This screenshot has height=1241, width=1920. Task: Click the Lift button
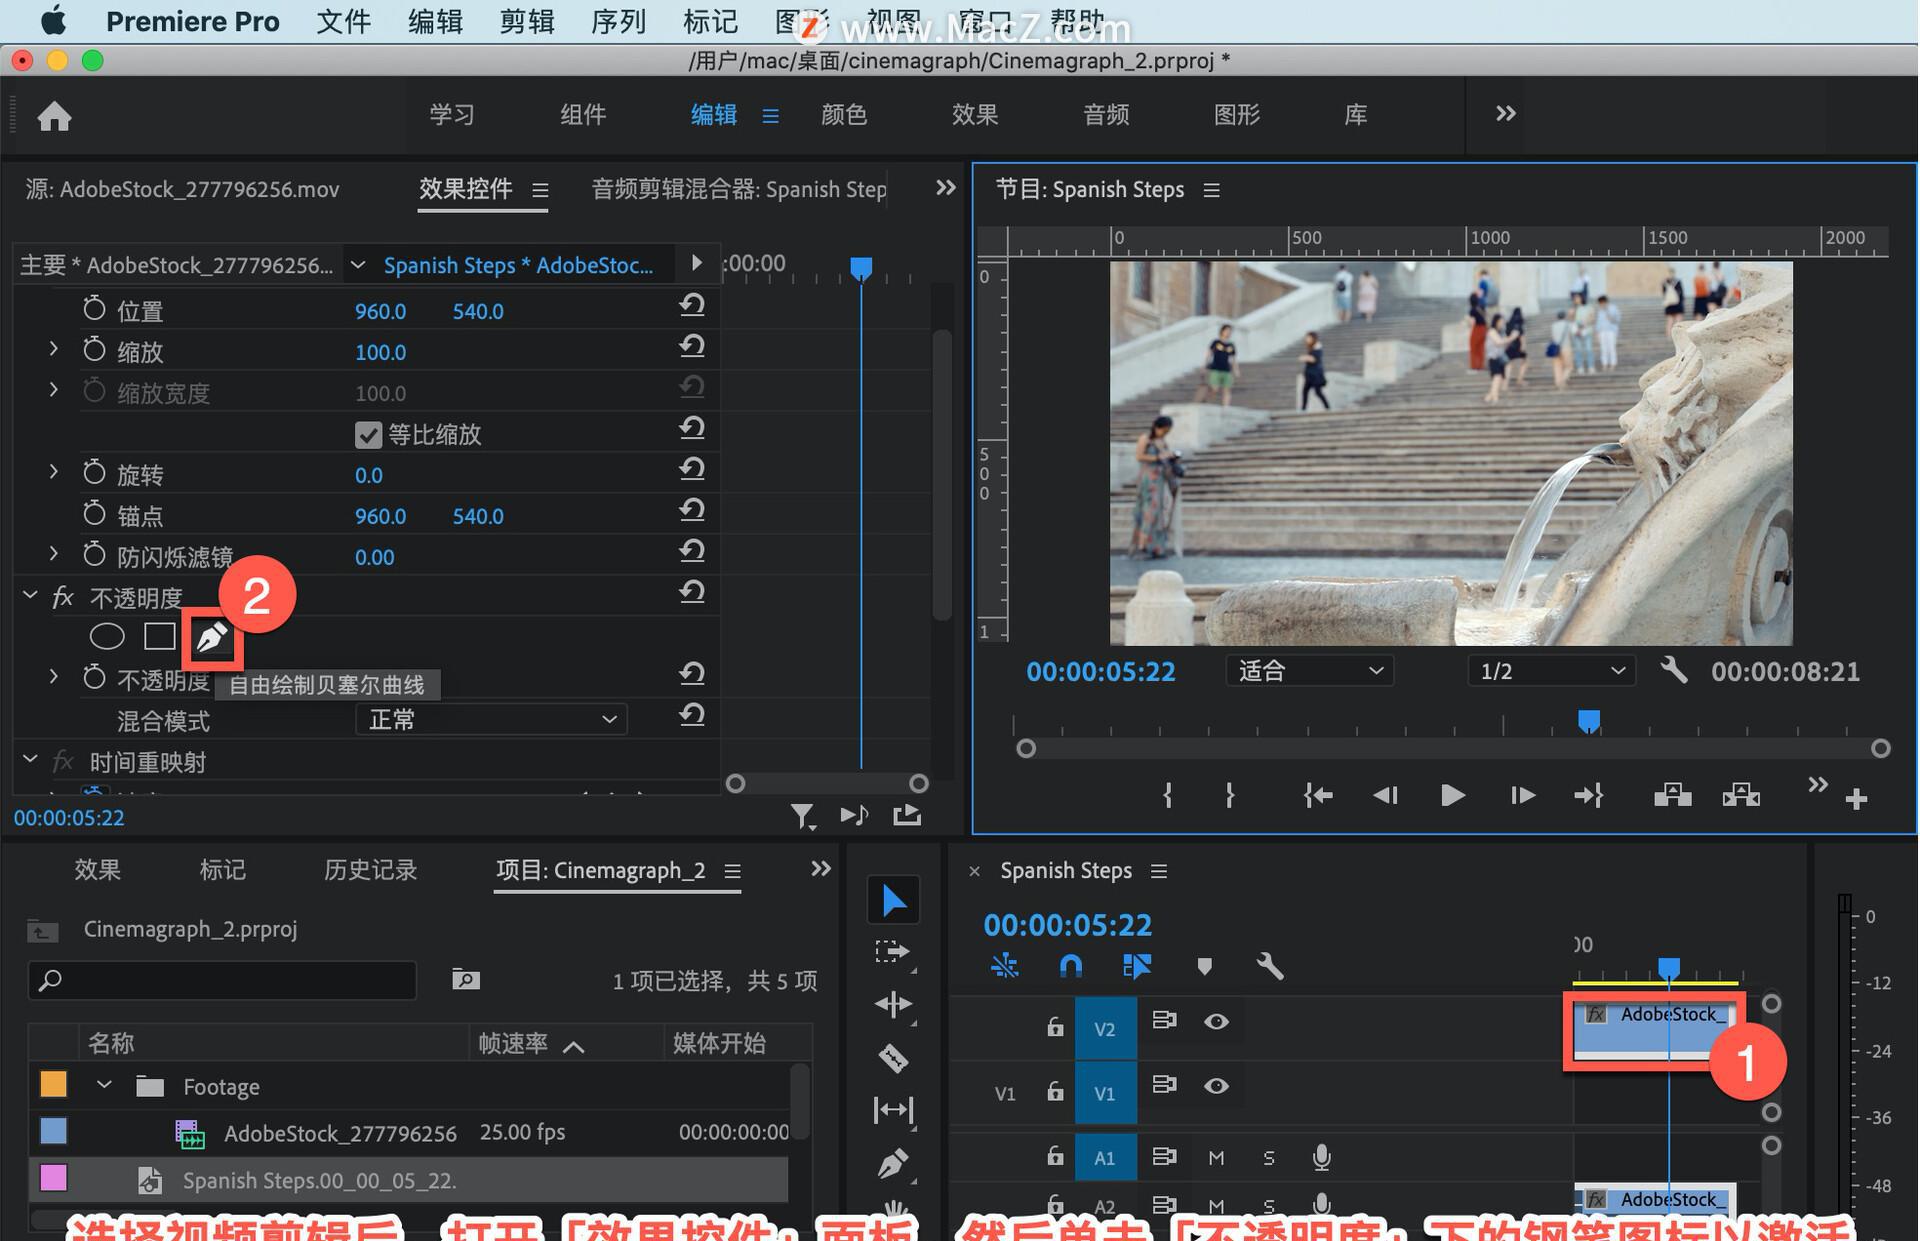pos(1672,795)
